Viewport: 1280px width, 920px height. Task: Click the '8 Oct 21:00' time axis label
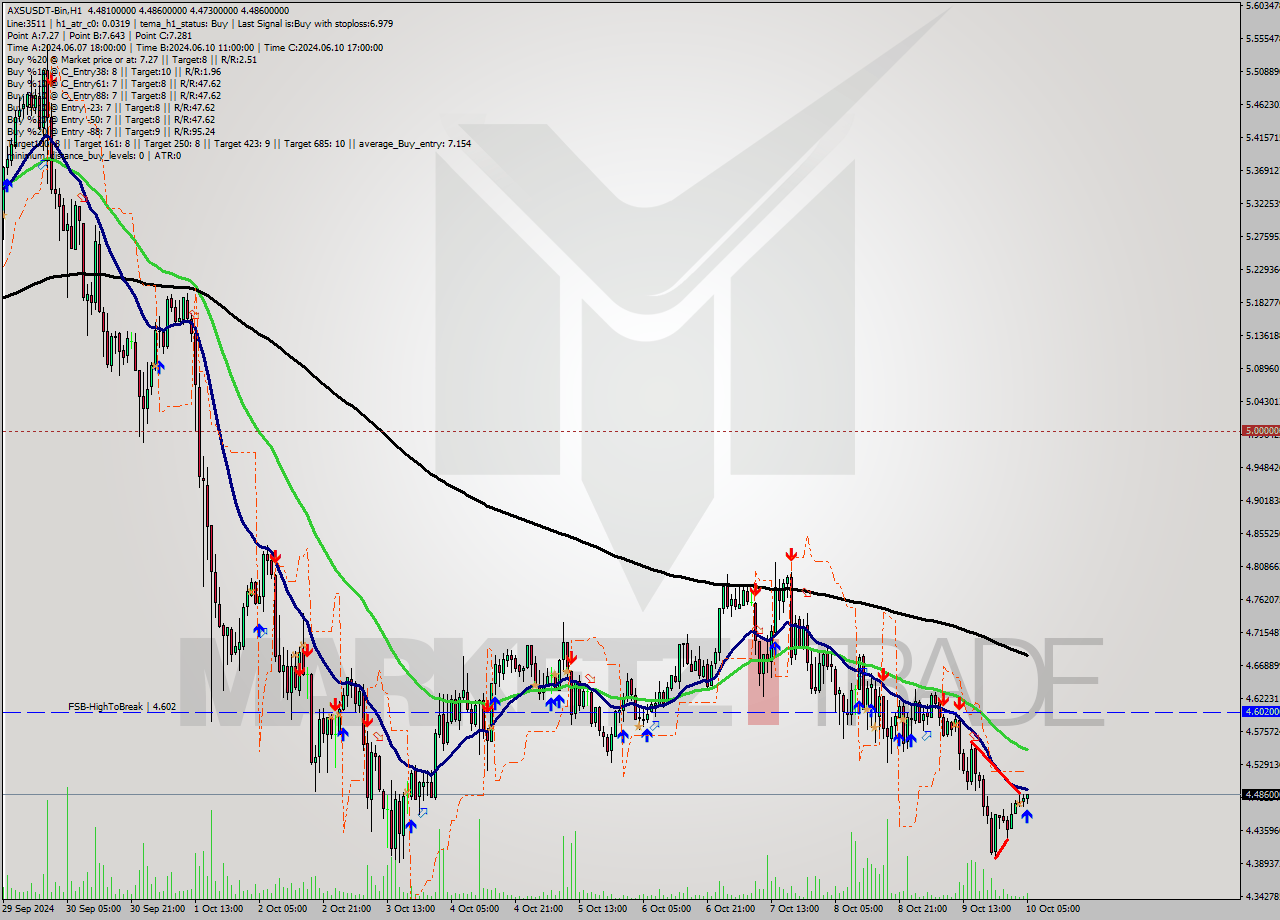point(925,909)
